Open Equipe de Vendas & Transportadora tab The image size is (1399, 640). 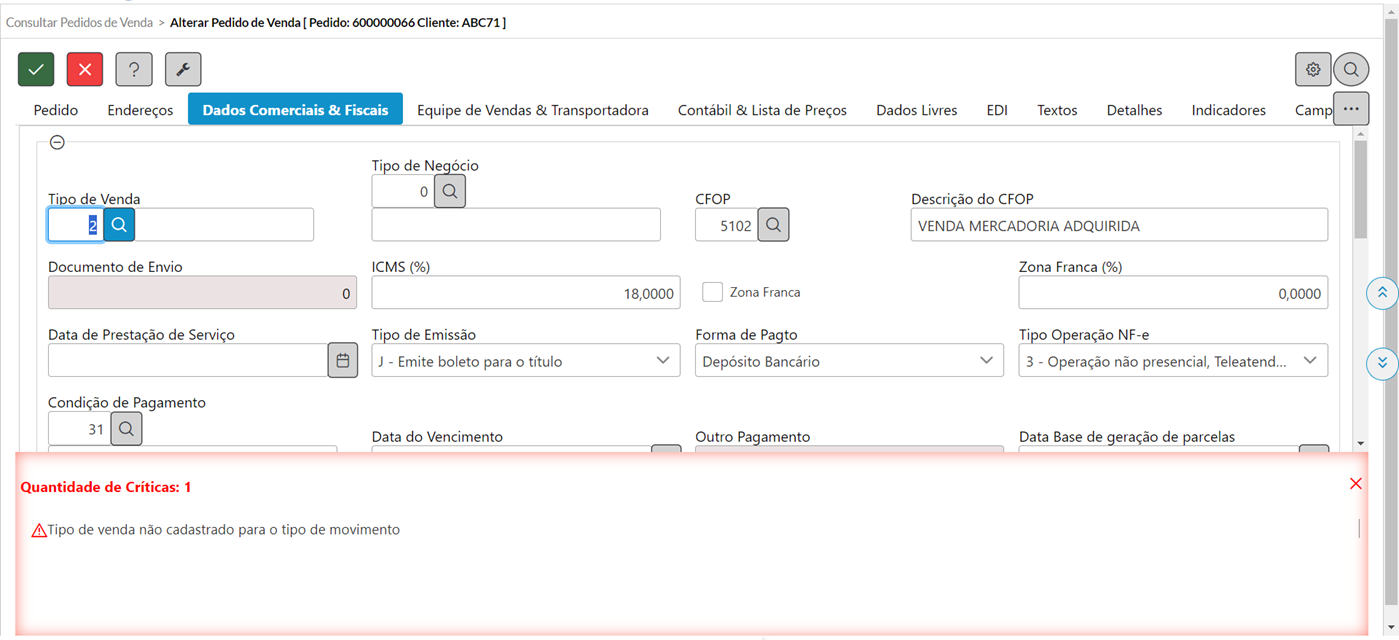point(533,110)
